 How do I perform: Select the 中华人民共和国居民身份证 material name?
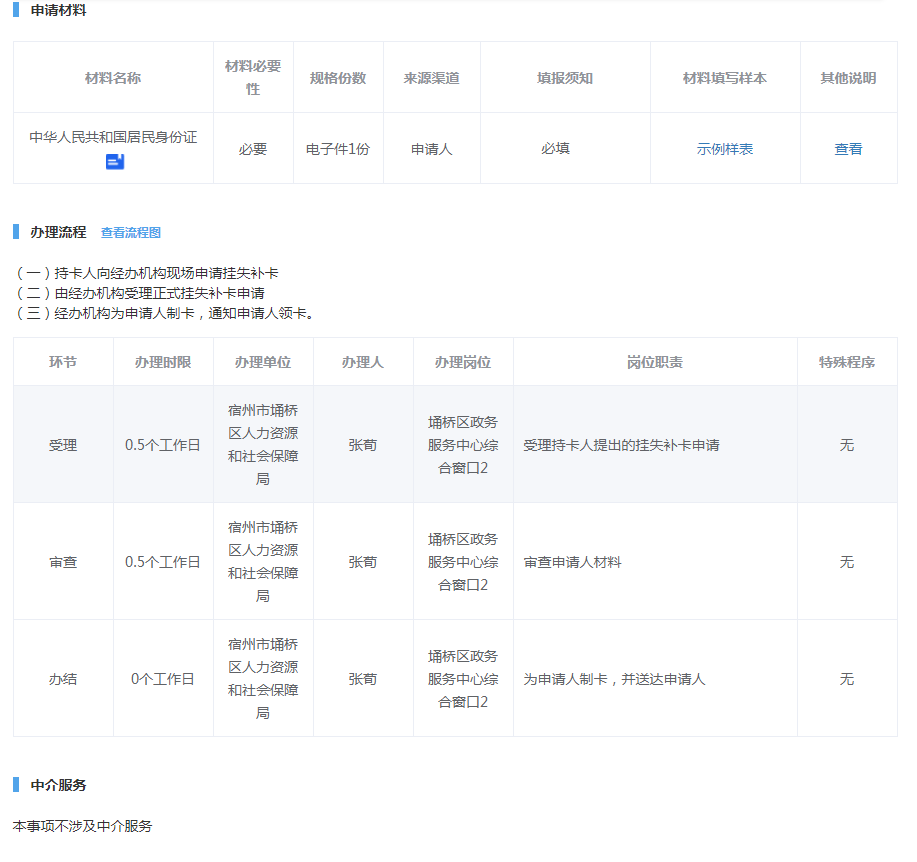pyautogui.click(x=113, y=138)
